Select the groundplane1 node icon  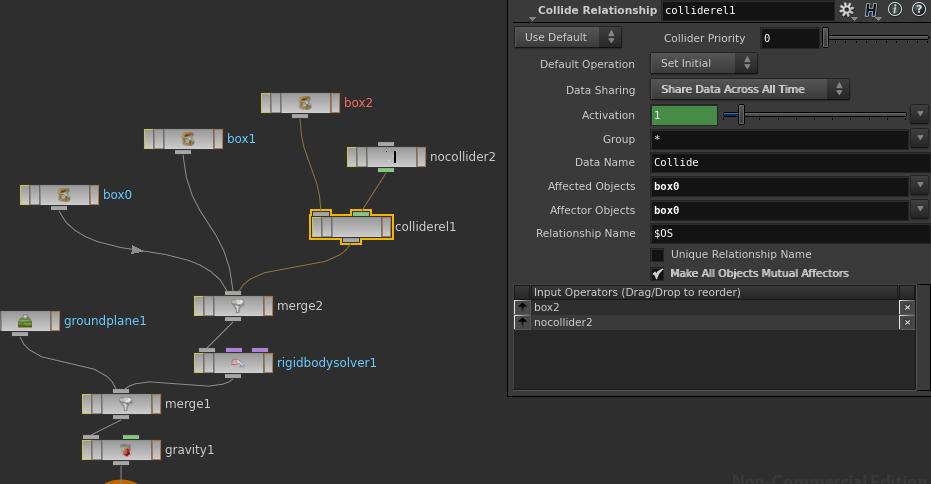point(25,321)
